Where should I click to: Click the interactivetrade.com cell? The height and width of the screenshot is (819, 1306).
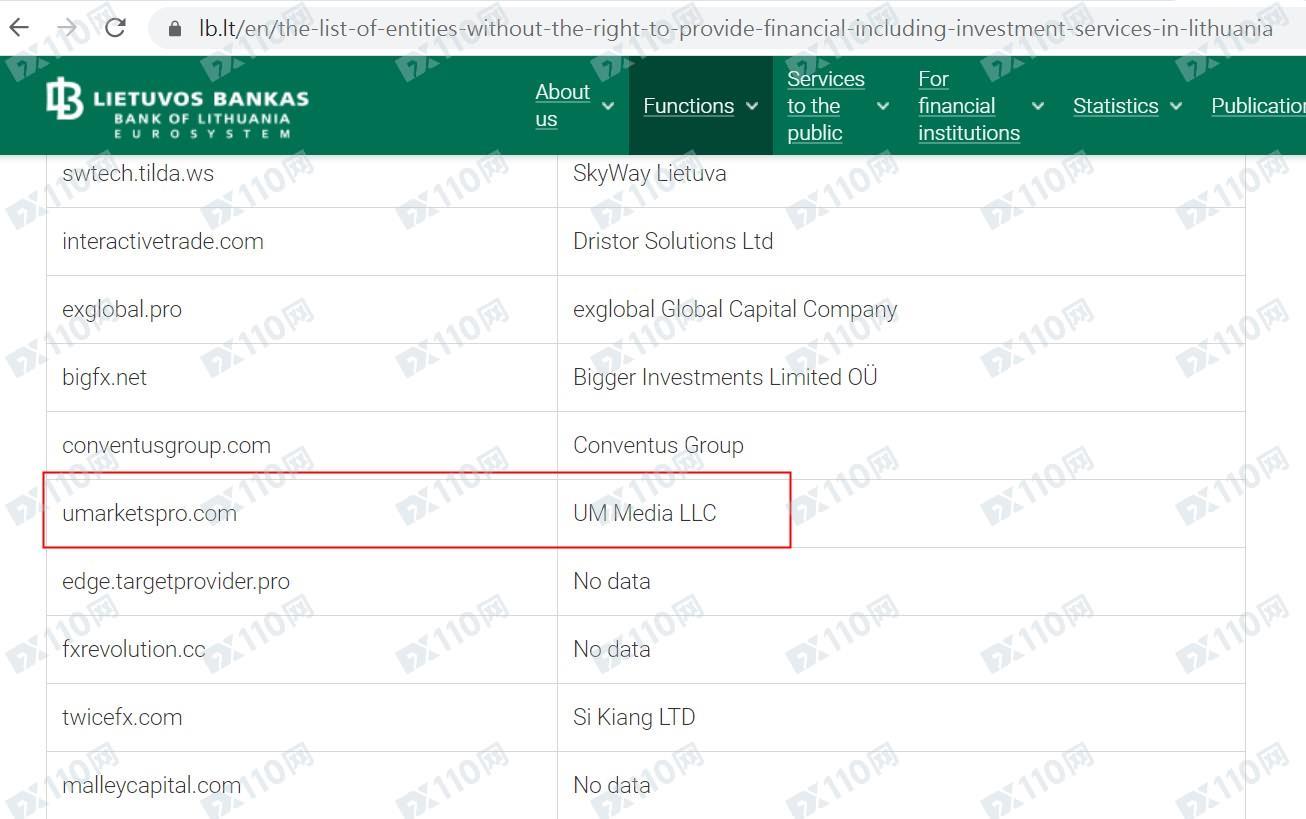(x=302, y=241)
